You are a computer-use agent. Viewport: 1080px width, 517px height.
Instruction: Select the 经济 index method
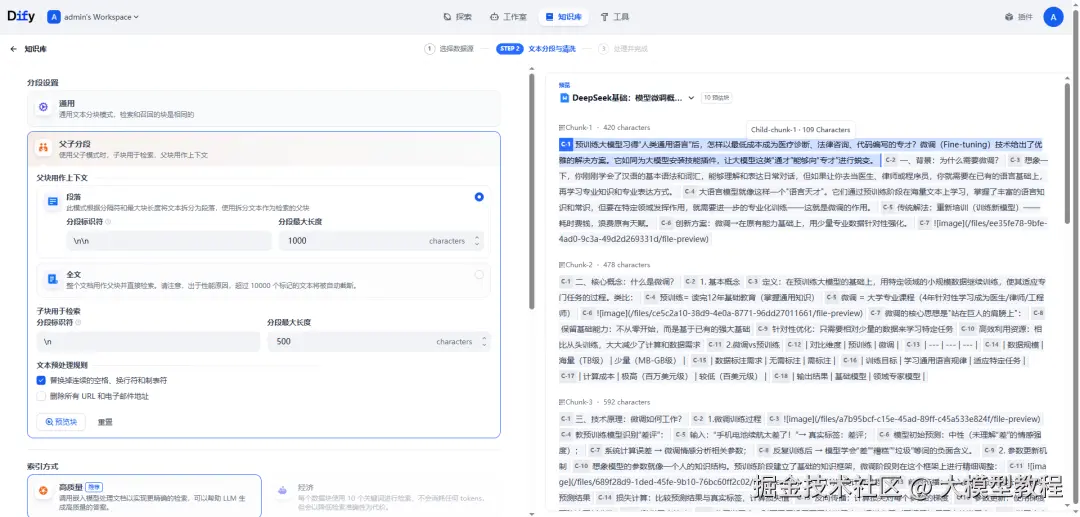pyautogui.click(x=383, y=496)
